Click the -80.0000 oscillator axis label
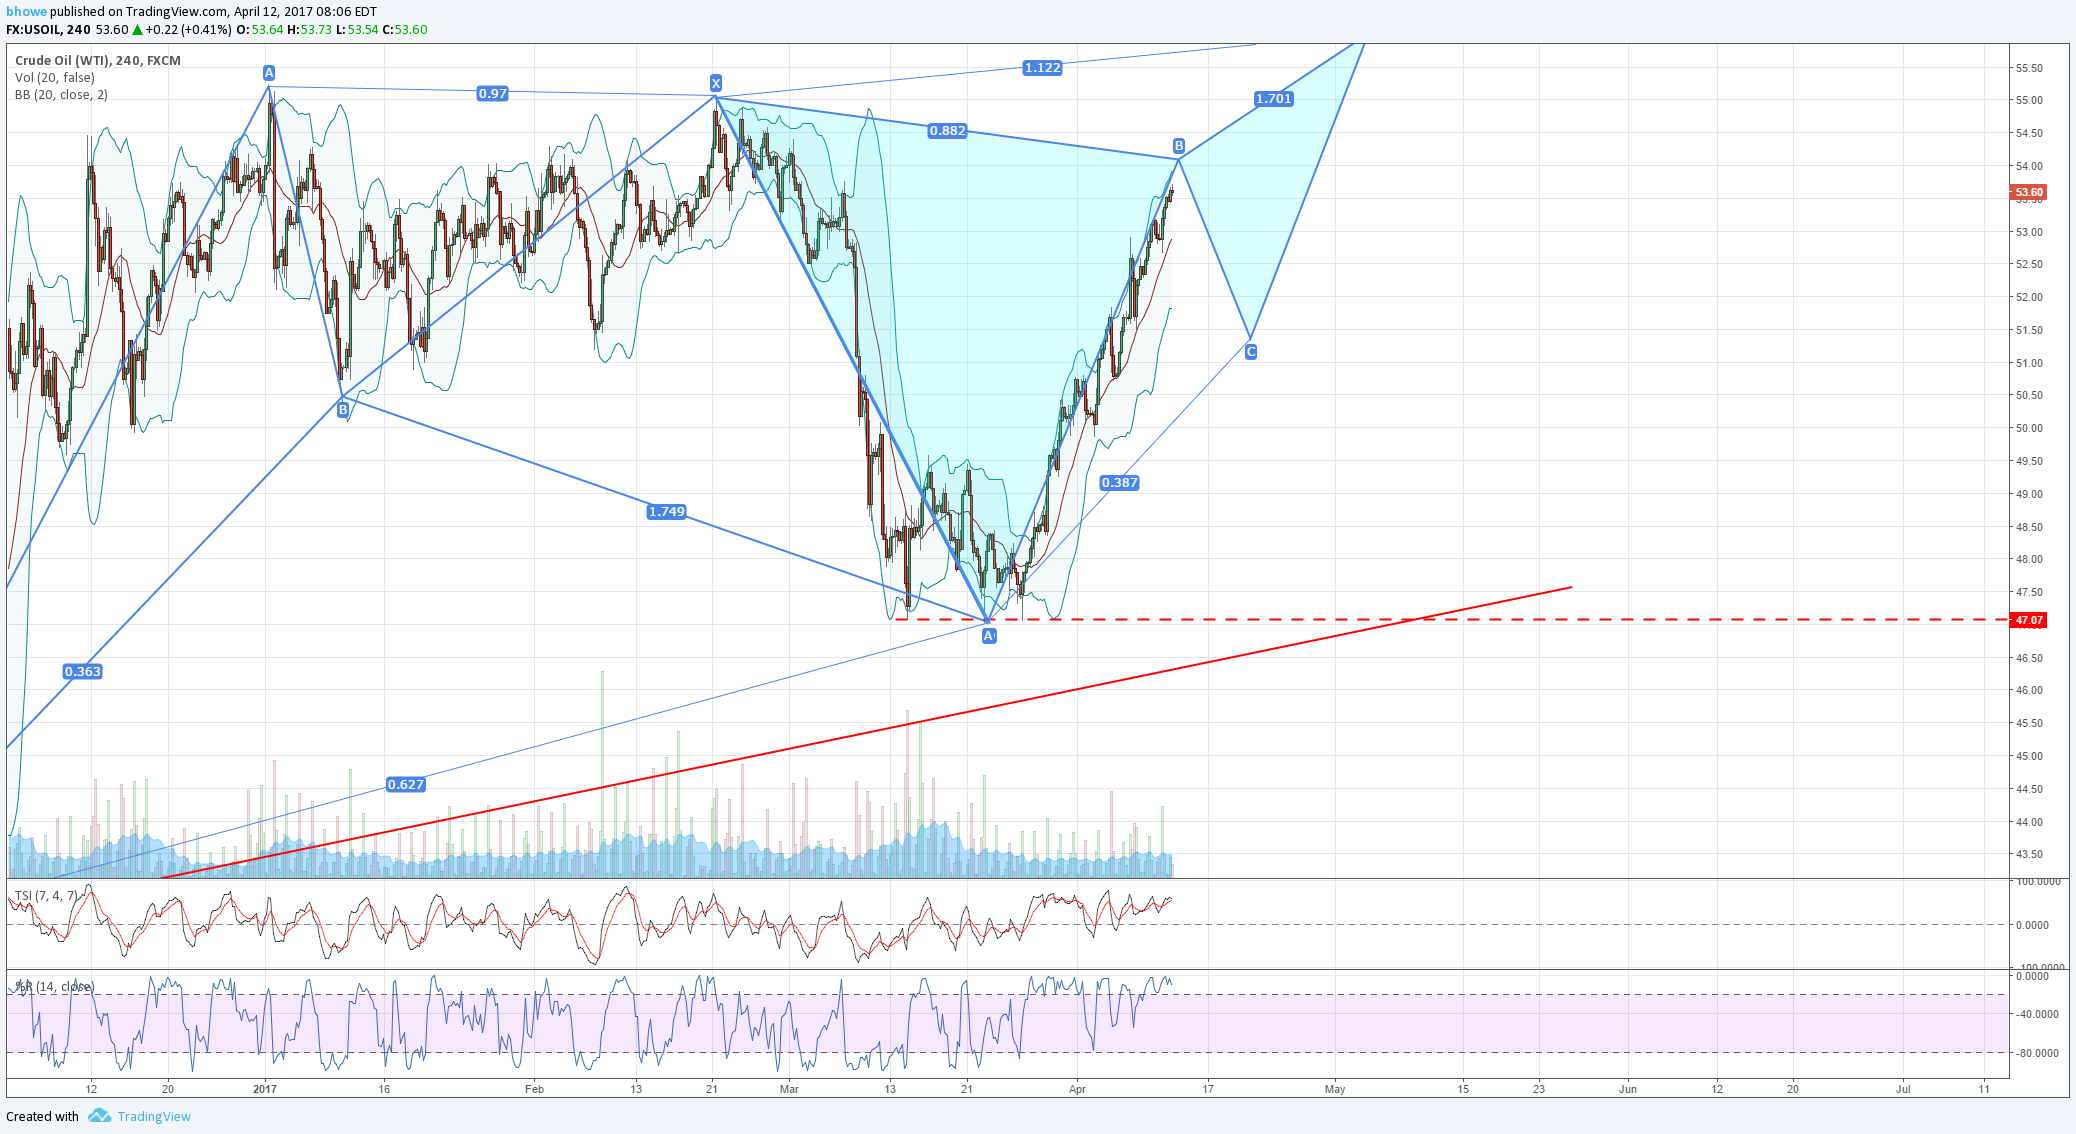2076x1134 pixels. click(2037, 1053)
